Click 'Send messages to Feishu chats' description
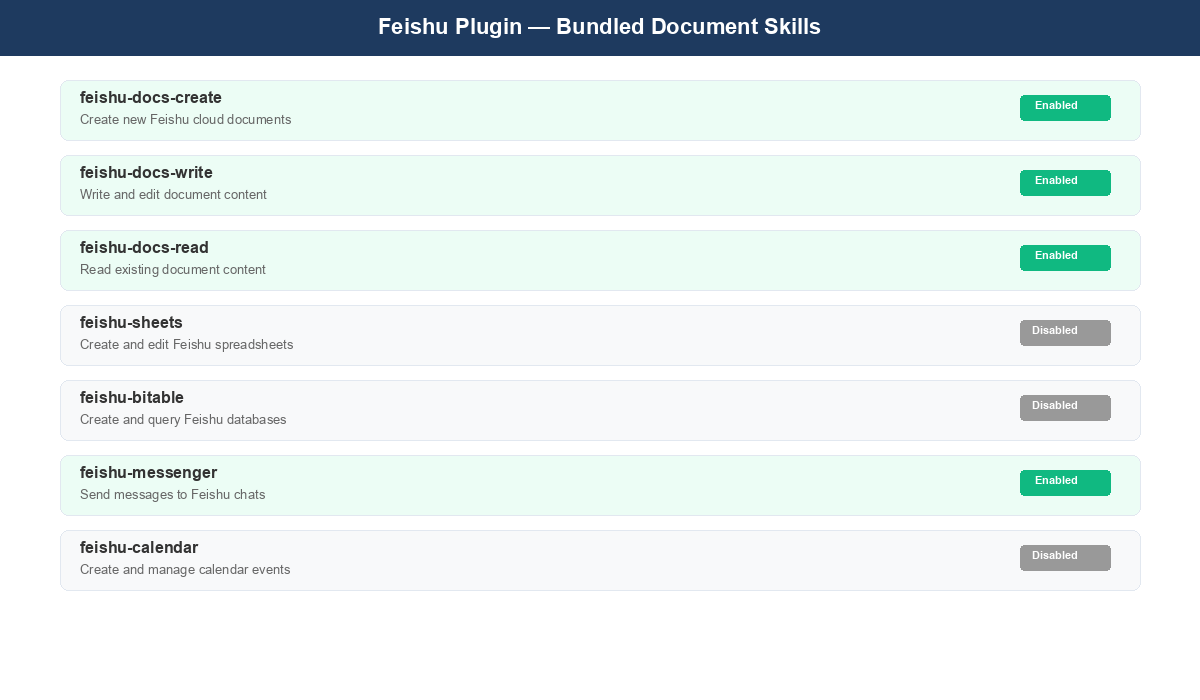This screenshot has height=700, width=1200. (x=173, y=495)
